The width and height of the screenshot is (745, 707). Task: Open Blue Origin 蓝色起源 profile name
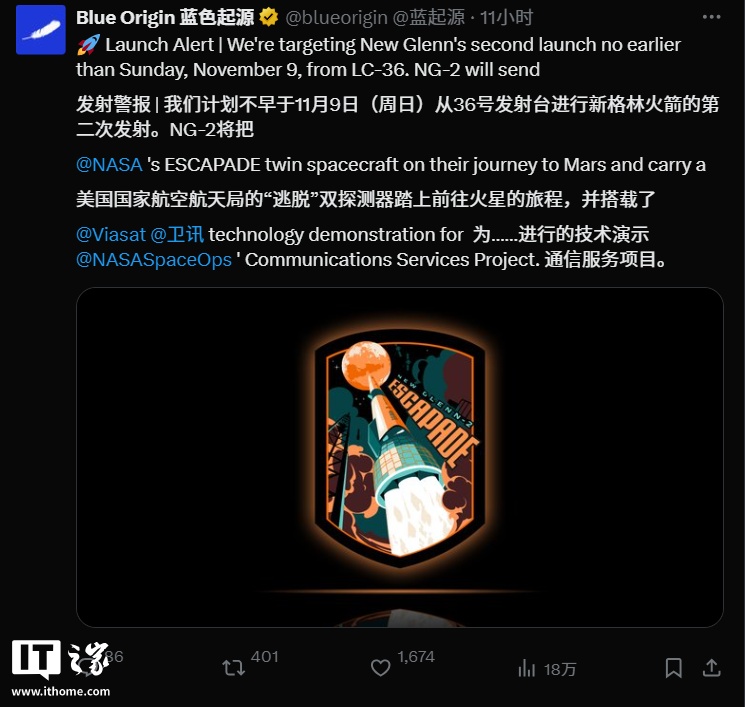tap(165, 18)
